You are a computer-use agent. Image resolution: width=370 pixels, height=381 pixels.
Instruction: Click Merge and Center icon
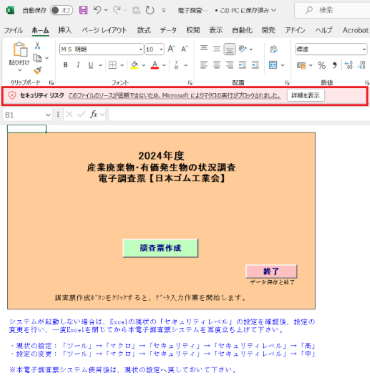pyautogui.click(x=273, y=65)
